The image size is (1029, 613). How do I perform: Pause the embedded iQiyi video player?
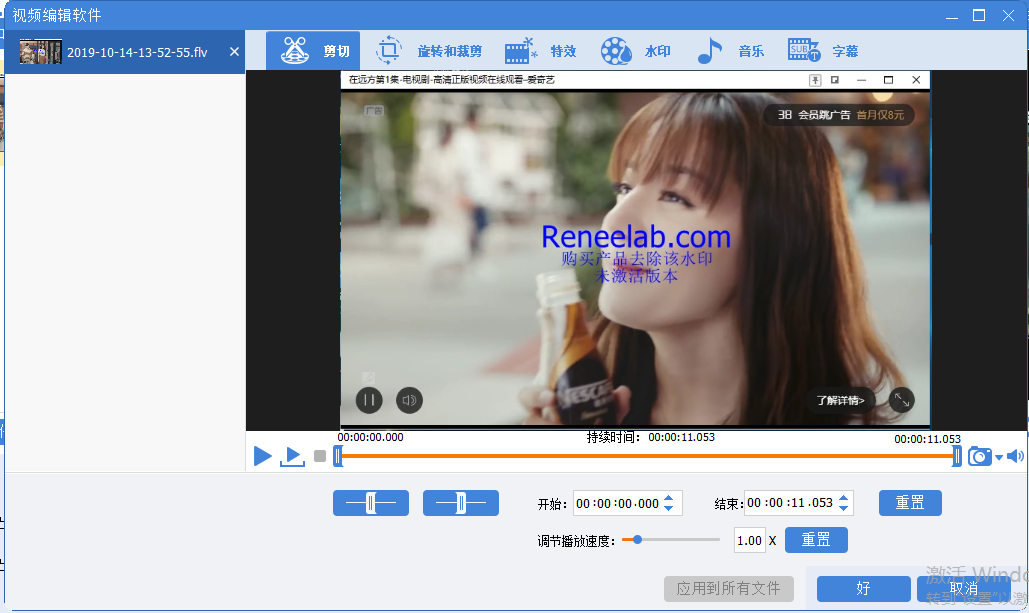coord(369,400)
